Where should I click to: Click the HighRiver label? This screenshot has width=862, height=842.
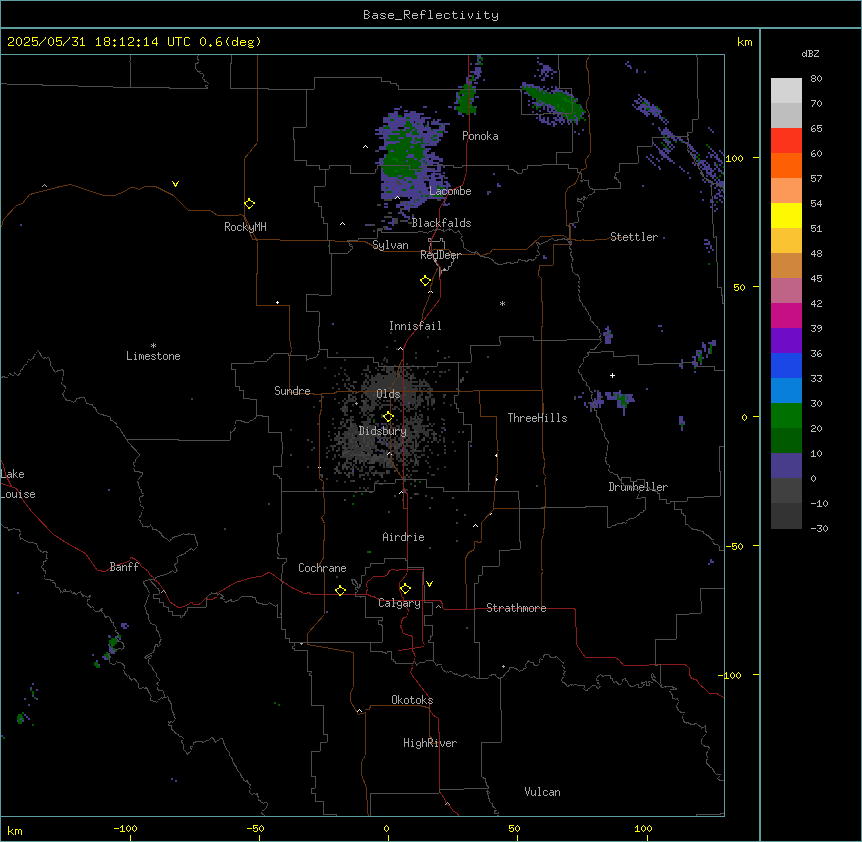tap(430, 743)
